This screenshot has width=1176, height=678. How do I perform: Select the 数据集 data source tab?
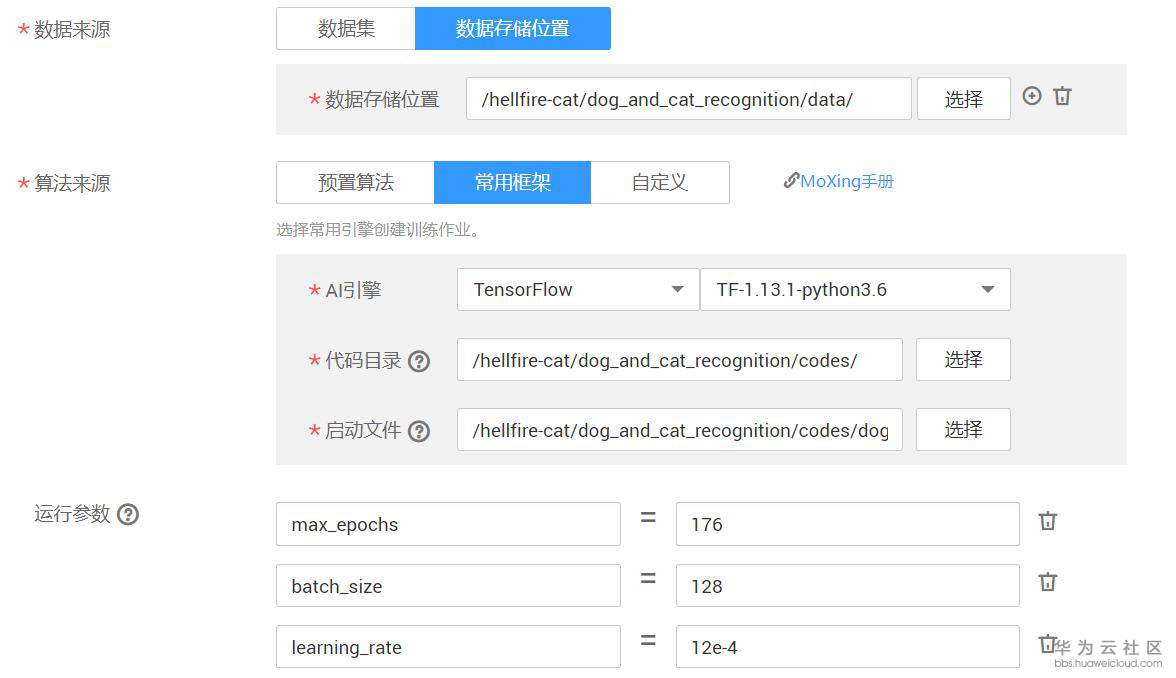tap(346, 28)
